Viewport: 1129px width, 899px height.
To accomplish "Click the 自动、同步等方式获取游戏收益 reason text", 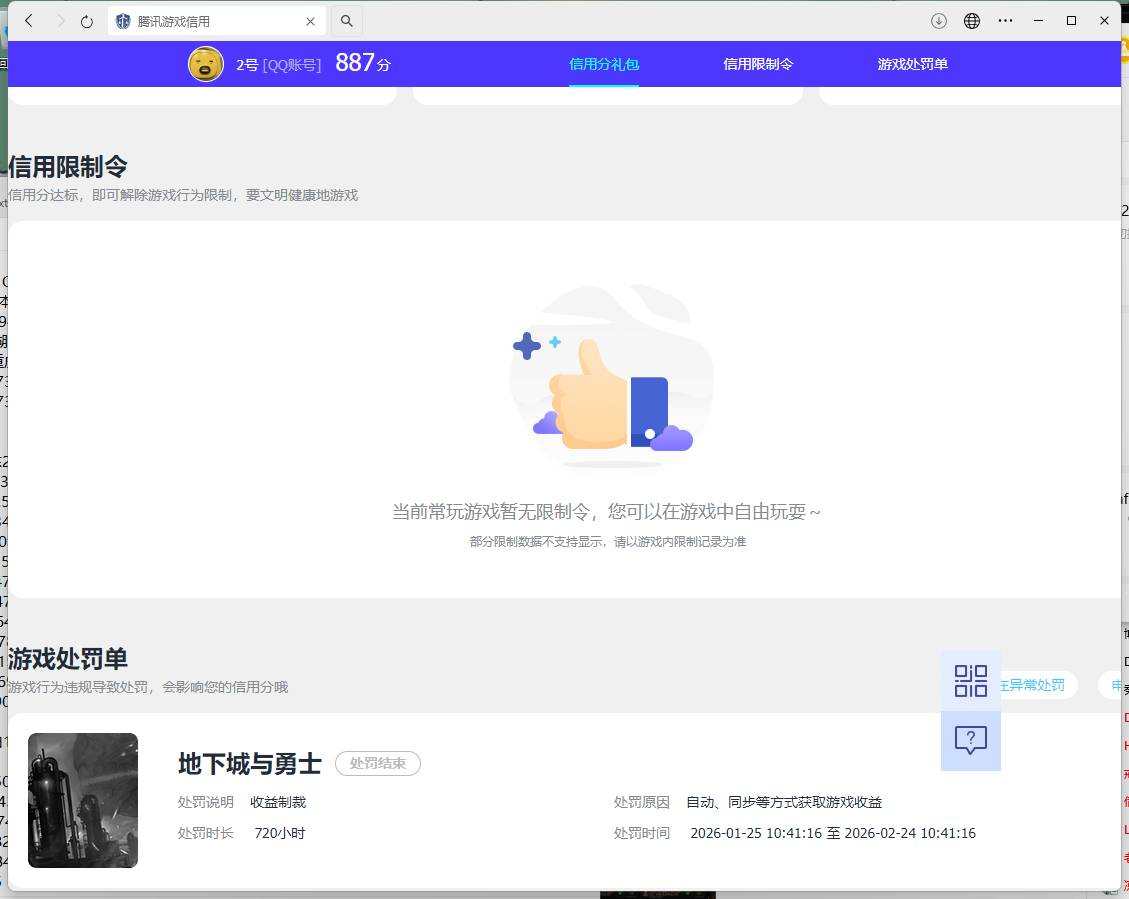I will (784, 802).
